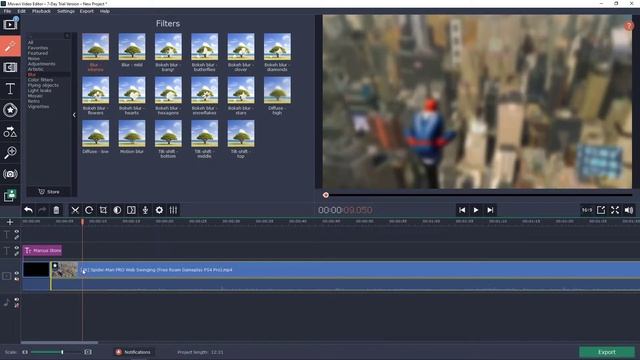The image size is (640, 360).
Task: Open the Transitions tab in sidebar
Action: click(10, 67)
